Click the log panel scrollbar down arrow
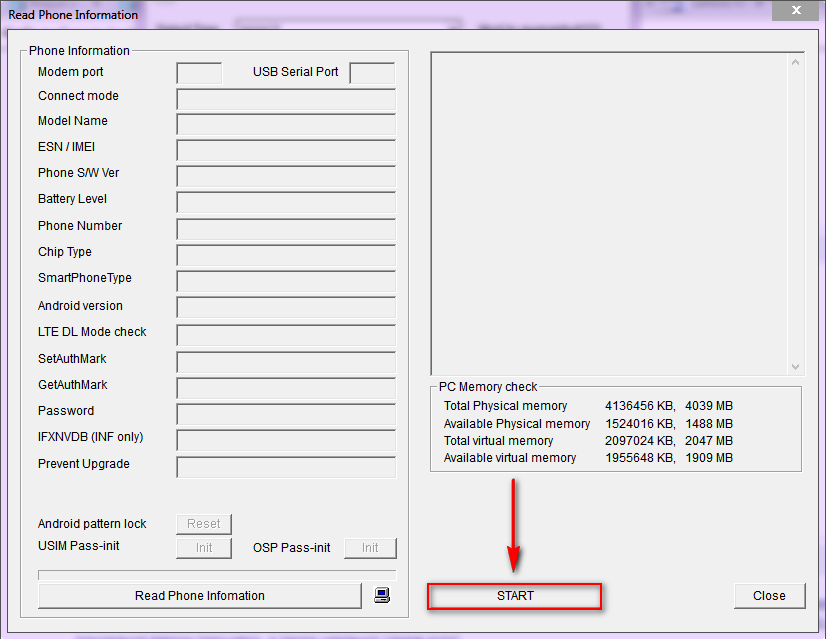Viewport: 826px width, 639px height. [796, 367]
